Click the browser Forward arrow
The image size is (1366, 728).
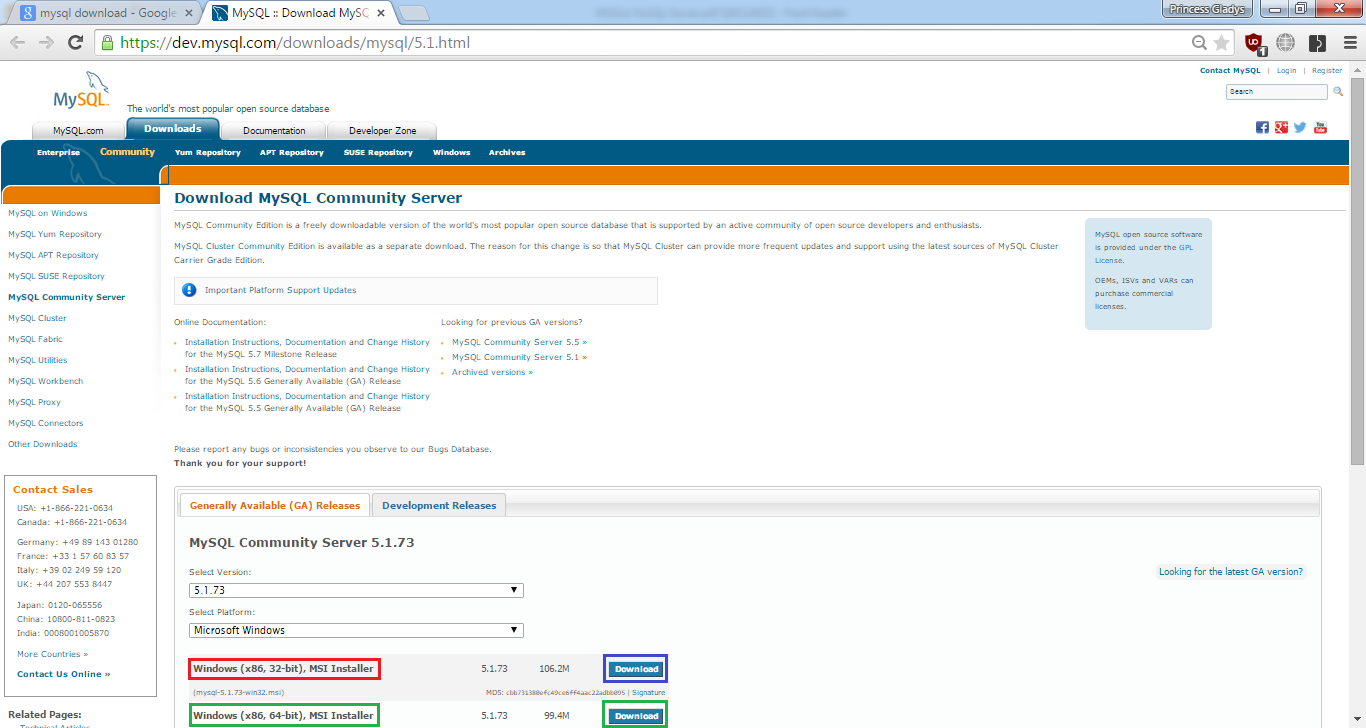coord(46,43)
